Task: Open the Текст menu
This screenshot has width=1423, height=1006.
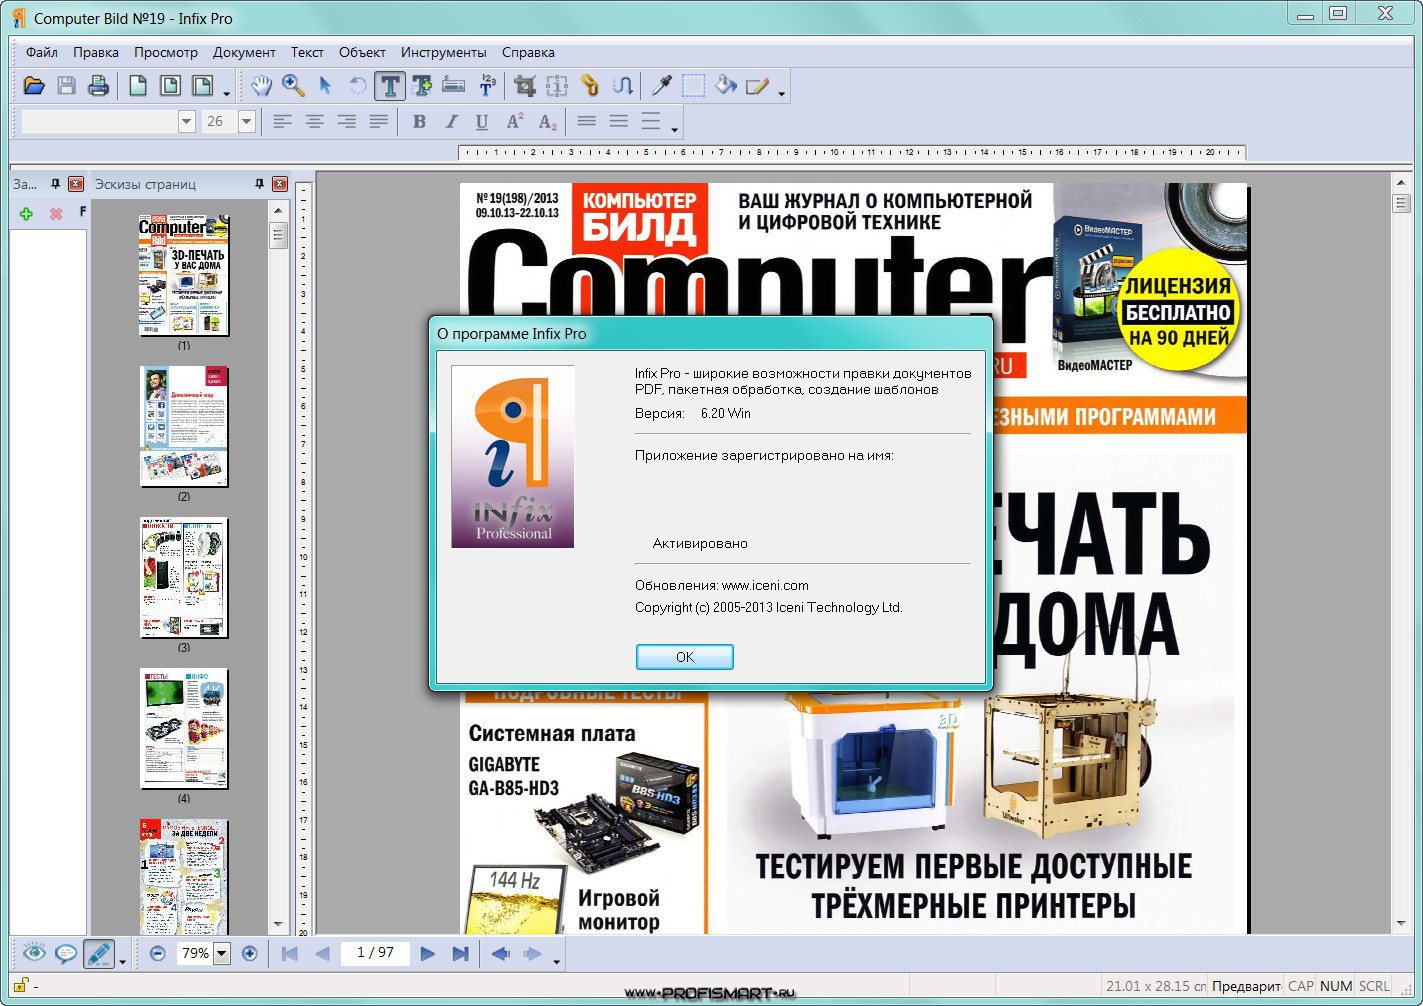Action: (307, 52)
